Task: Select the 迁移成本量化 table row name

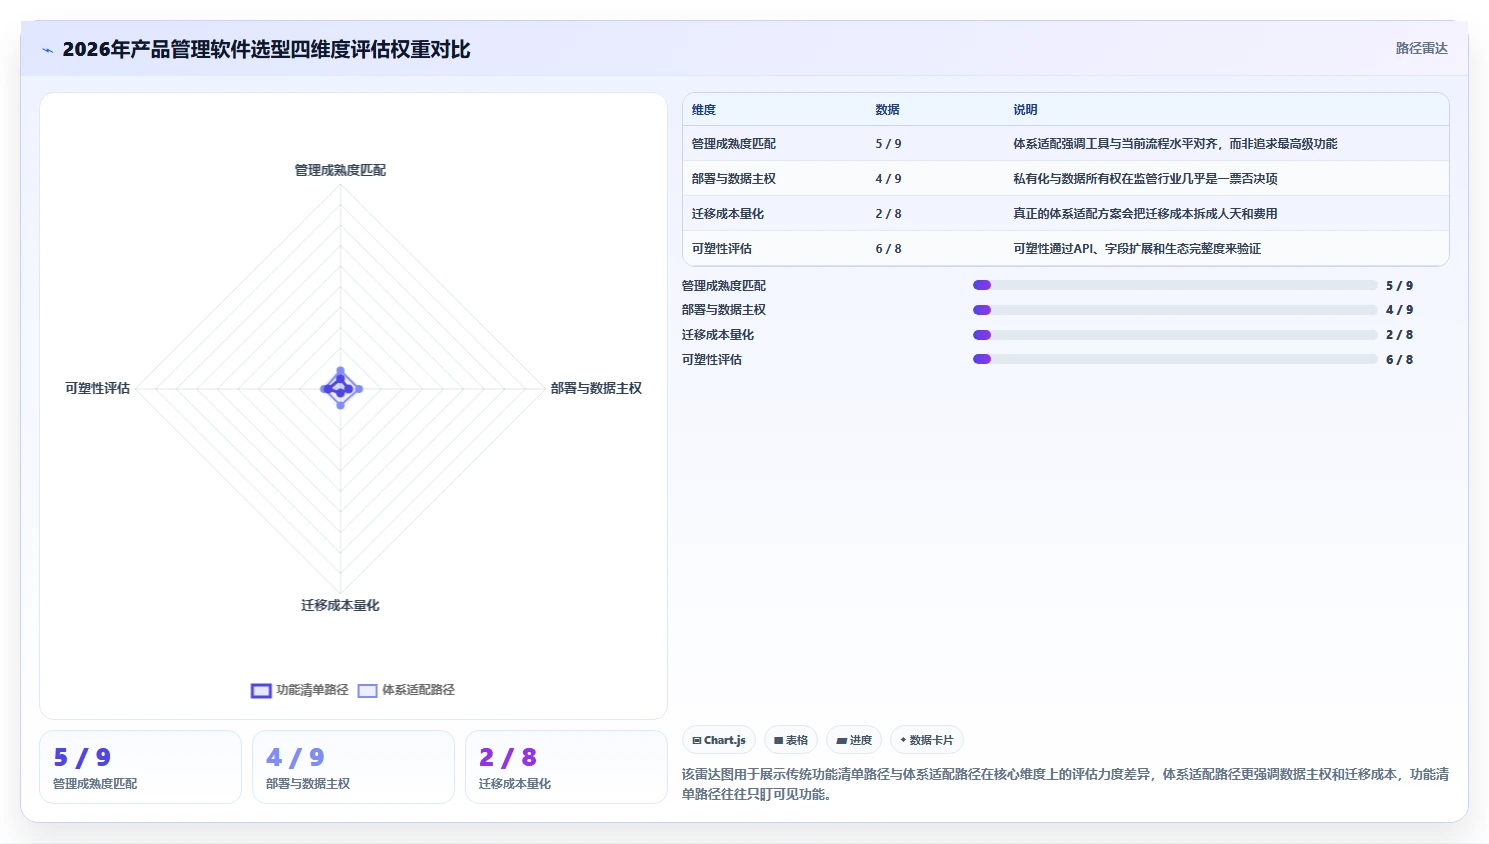Action: [728, 214]
